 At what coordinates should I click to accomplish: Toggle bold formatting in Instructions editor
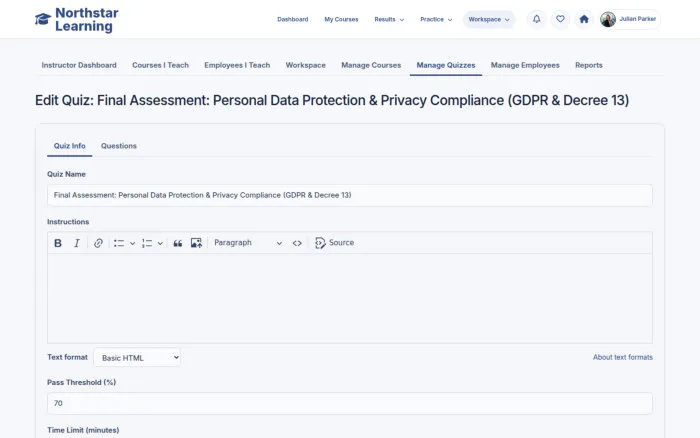pos(58,243)
